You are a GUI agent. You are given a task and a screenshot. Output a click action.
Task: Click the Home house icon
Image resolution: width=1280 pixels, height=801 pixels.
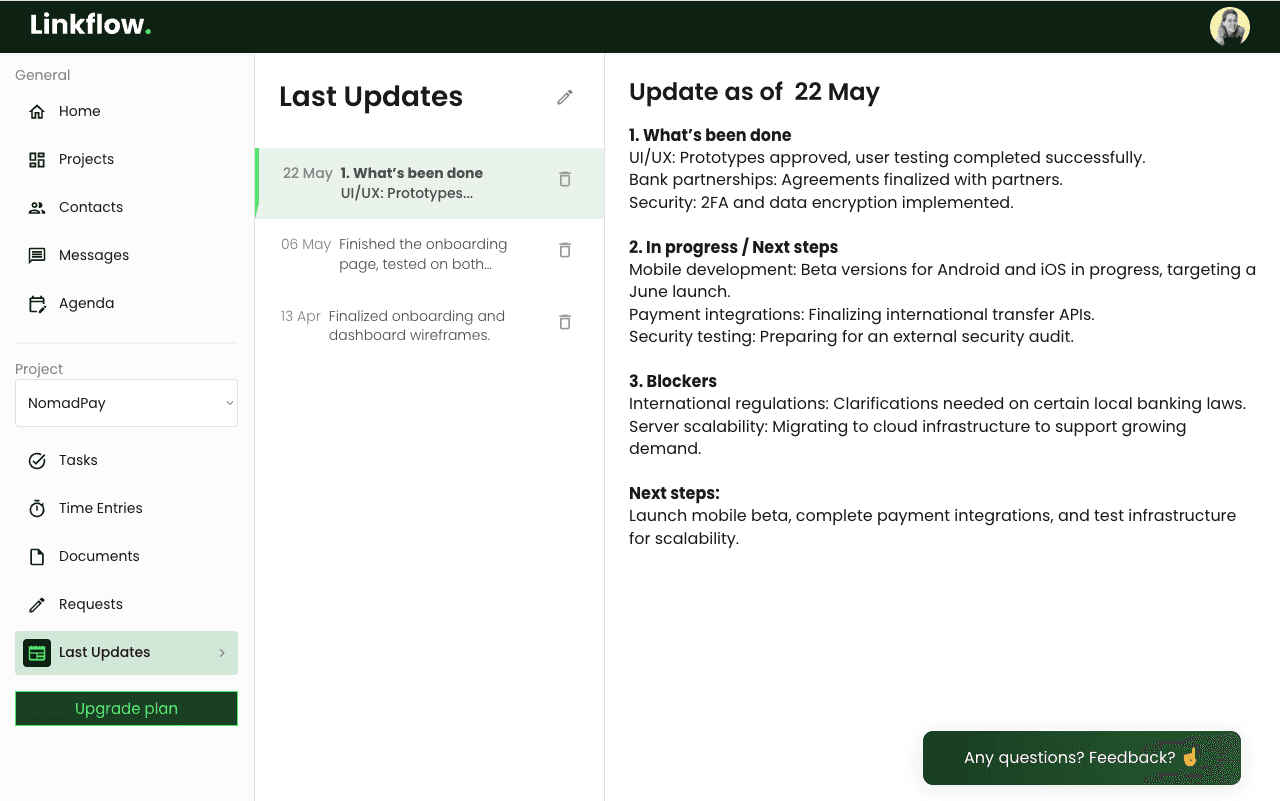coord(37,111)
